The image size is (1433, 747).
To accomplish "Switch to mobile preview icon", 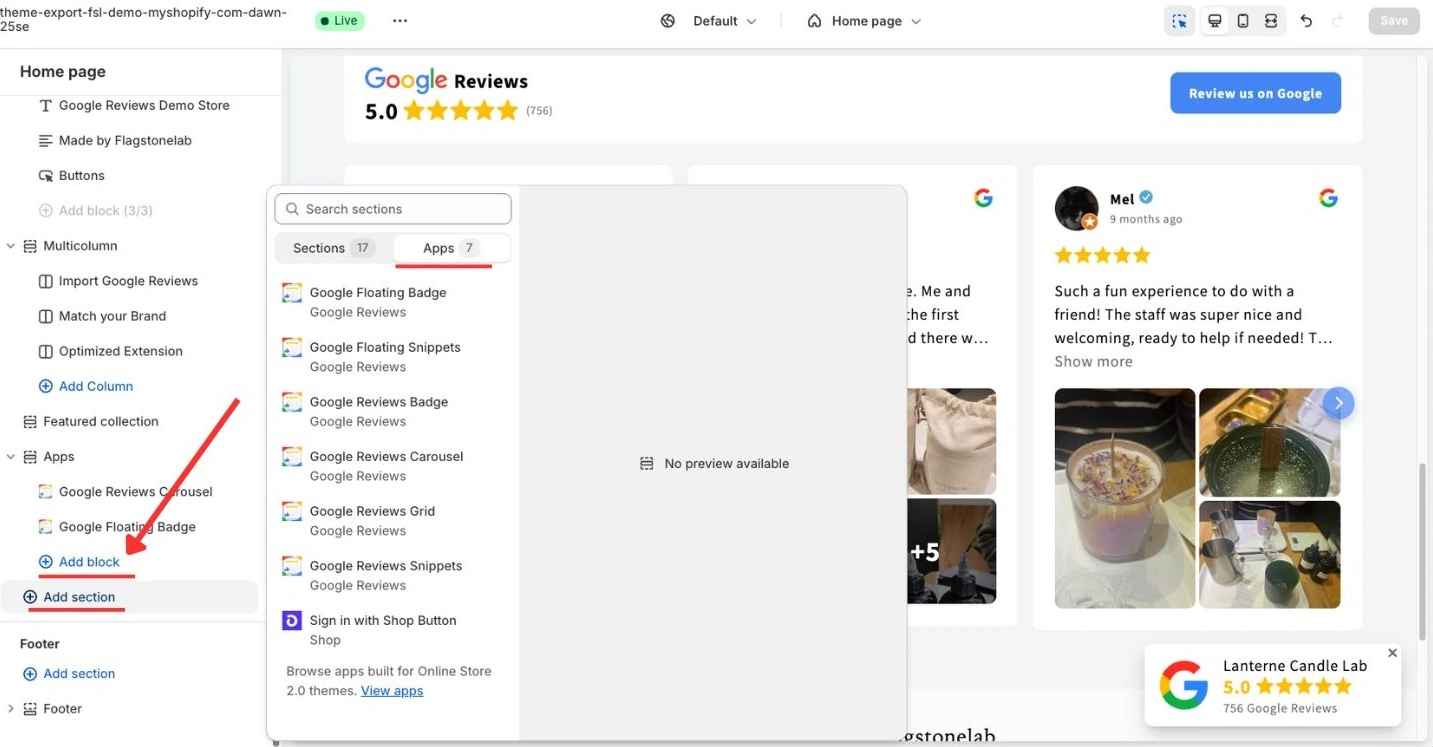I will coord(1243,21).
